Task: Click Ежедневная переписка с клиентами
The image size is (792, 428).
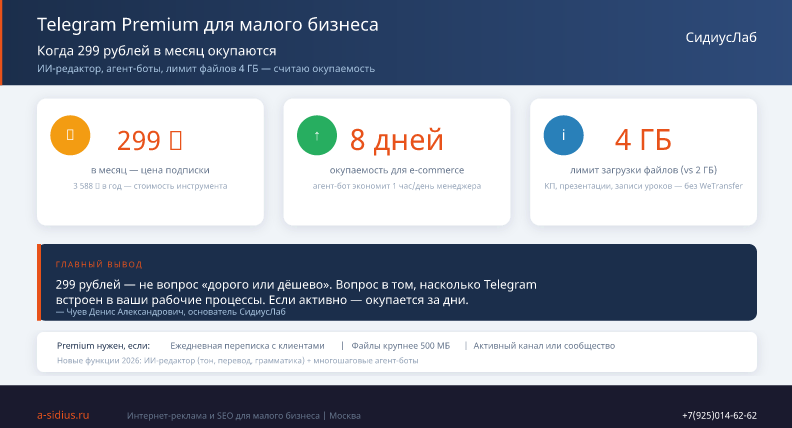Action: (x=247, y=346)
